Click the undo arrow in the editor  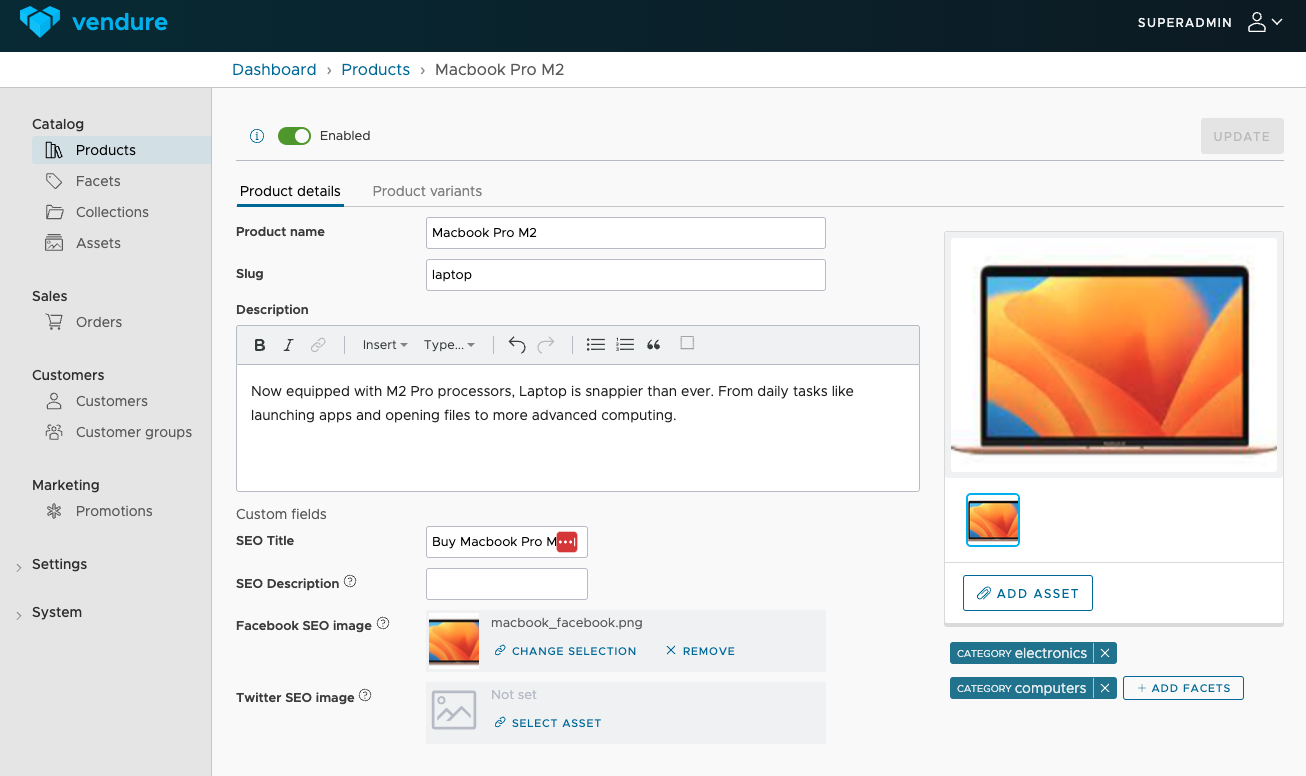pos(517,345)
